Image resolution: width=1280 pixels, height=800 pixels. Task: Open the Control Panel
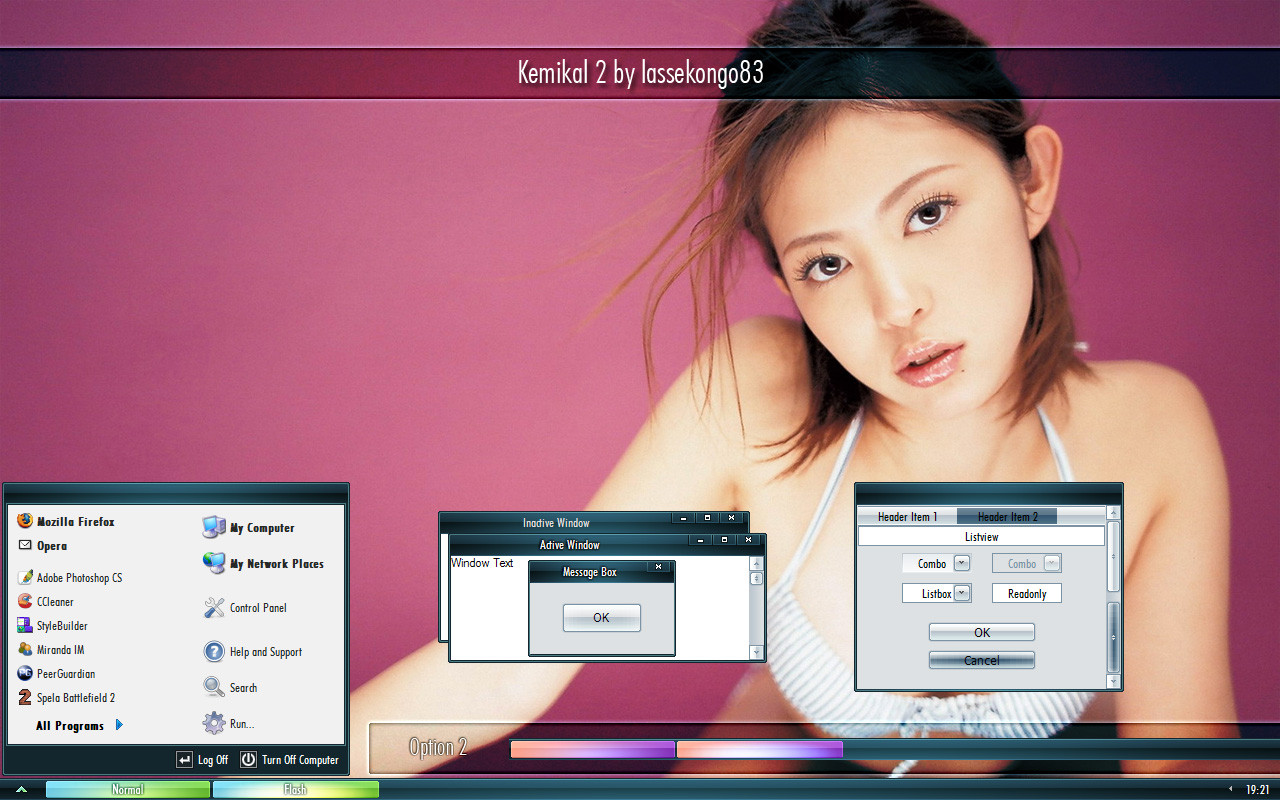pos(245,607)
